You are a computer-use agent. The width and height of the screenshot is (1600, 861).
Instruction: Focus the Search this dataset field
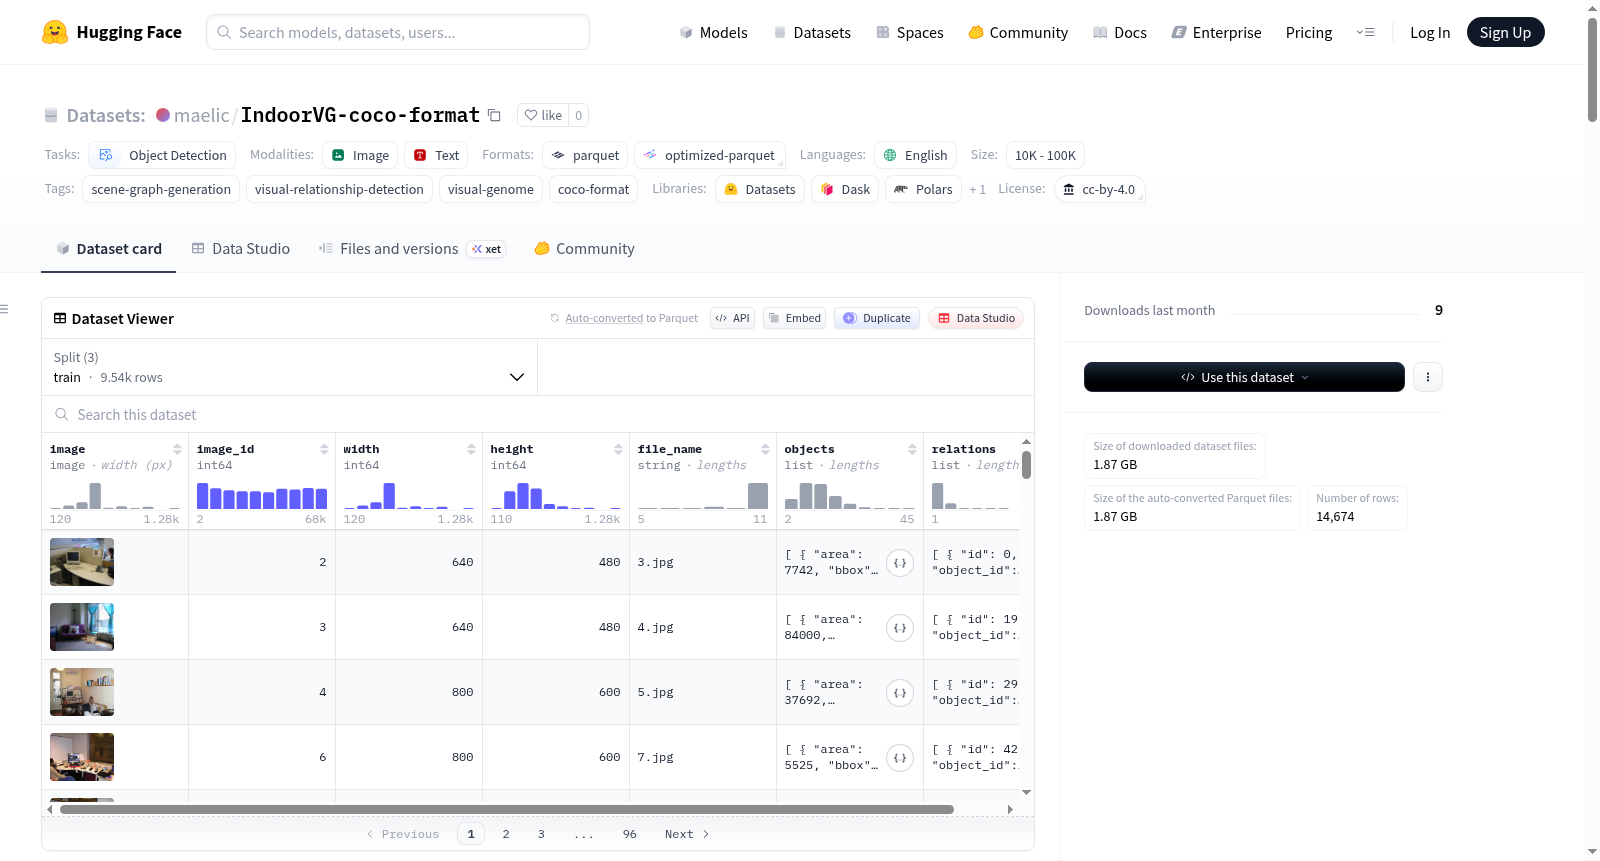(538, 415)
